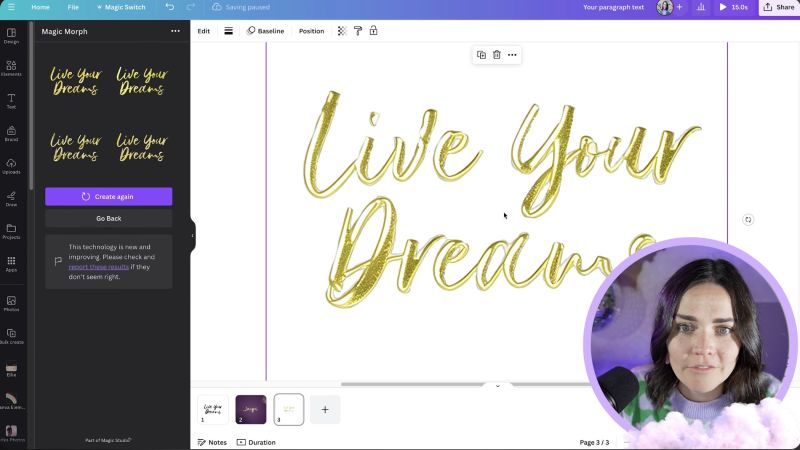
Task: Click the Go Back button
Action: click(109, 218)
